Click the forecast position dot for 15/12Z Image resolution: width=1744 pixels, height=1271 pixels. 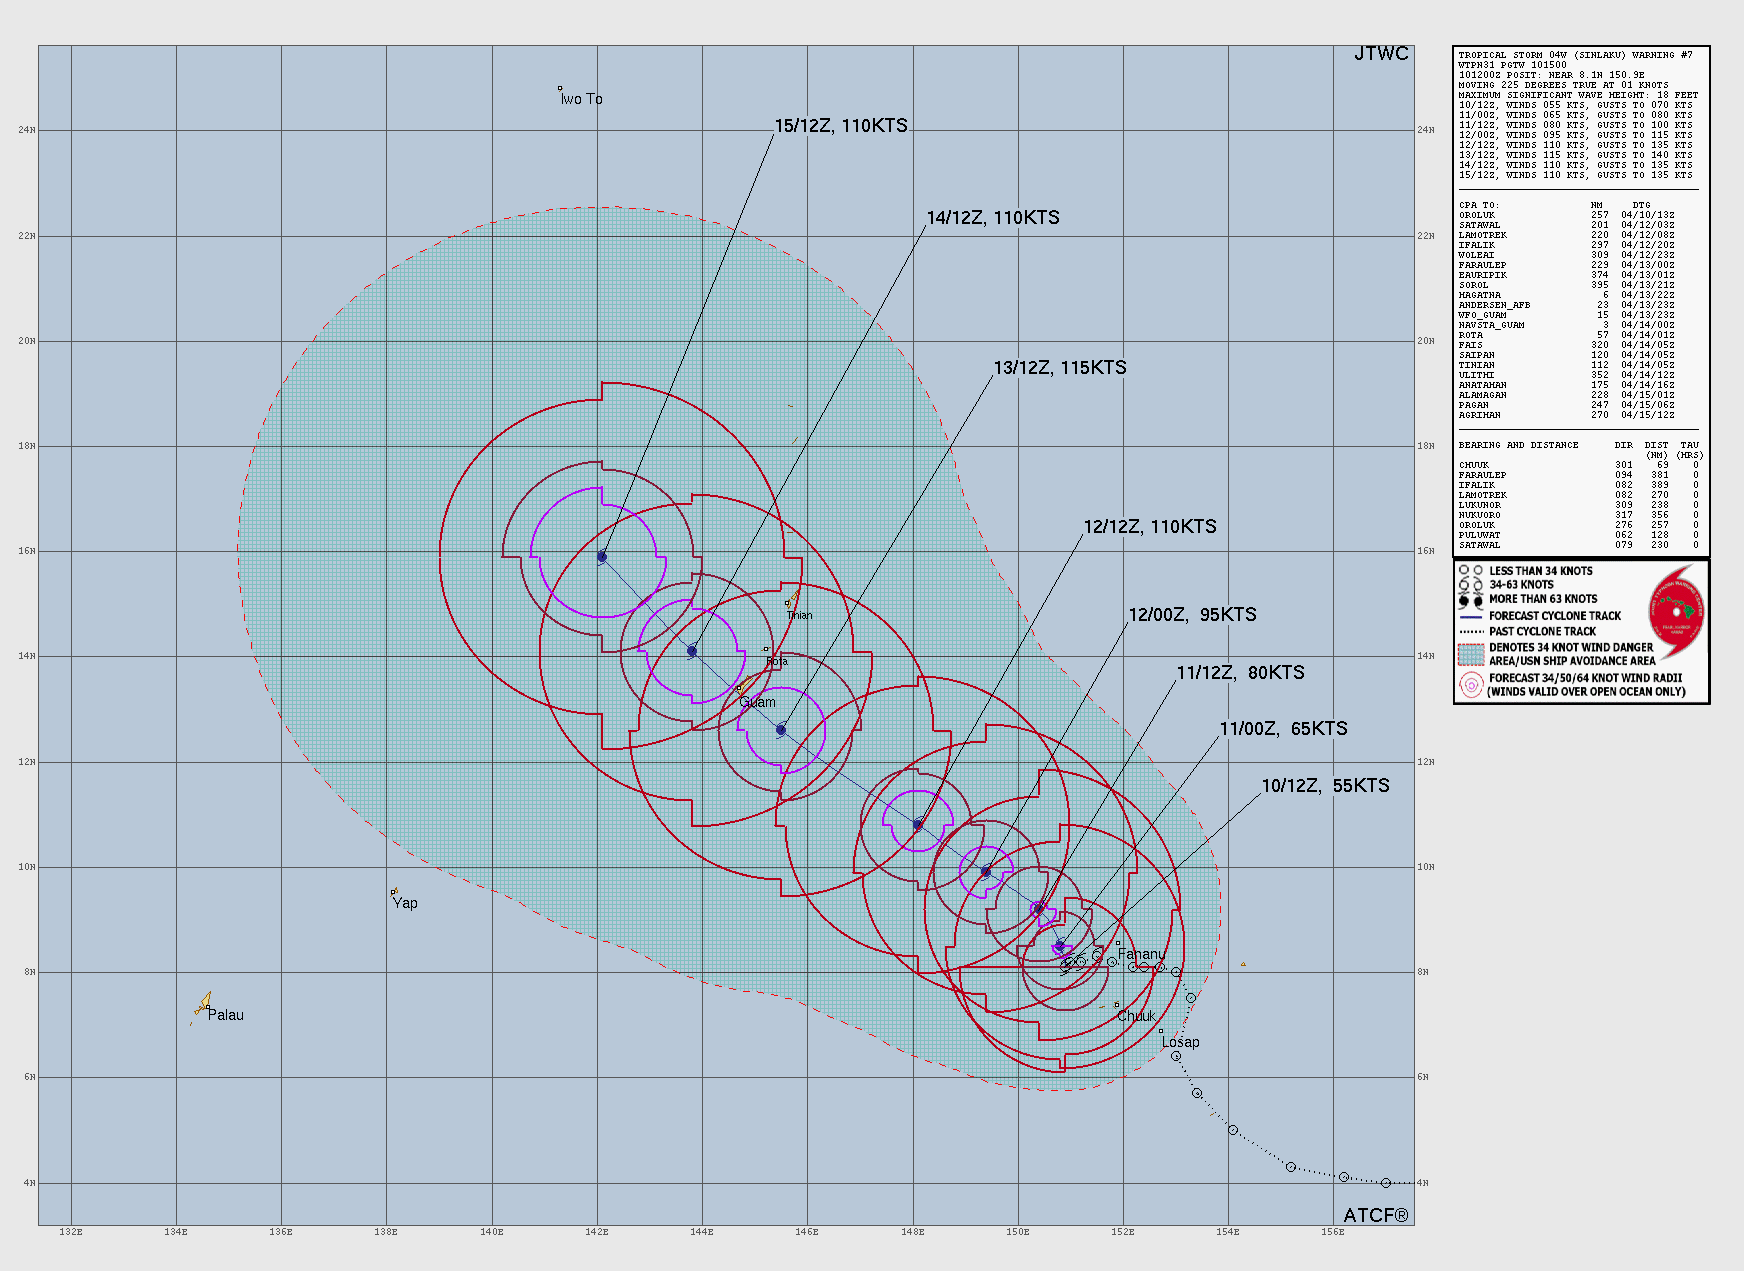click(x=602, y=557)
